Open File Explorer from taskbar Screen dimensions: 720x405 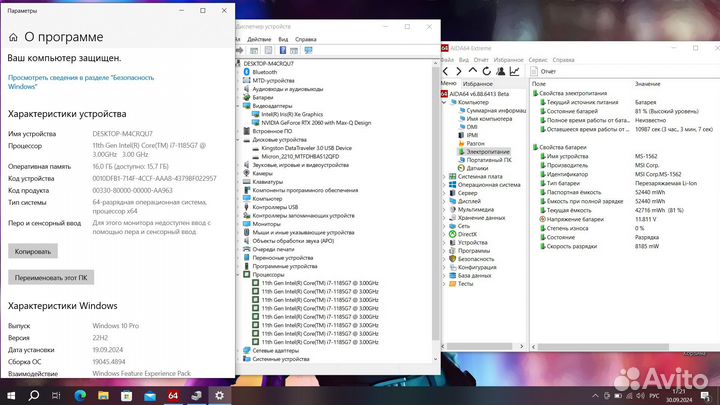pyautogui.click(x=103, y=395)
